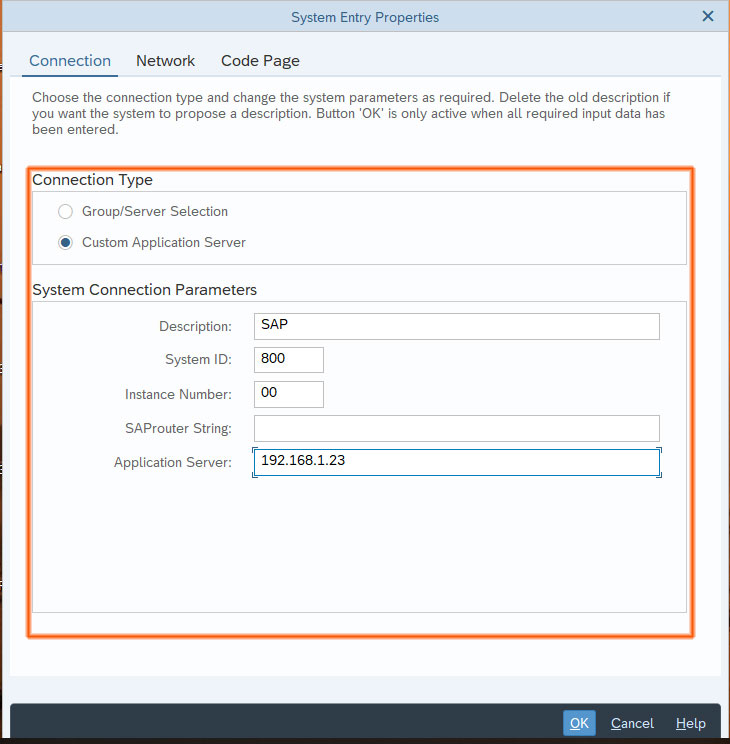730x744 pixels.
Task: Click the System Entry Properties title
Action: click(365, 17)
